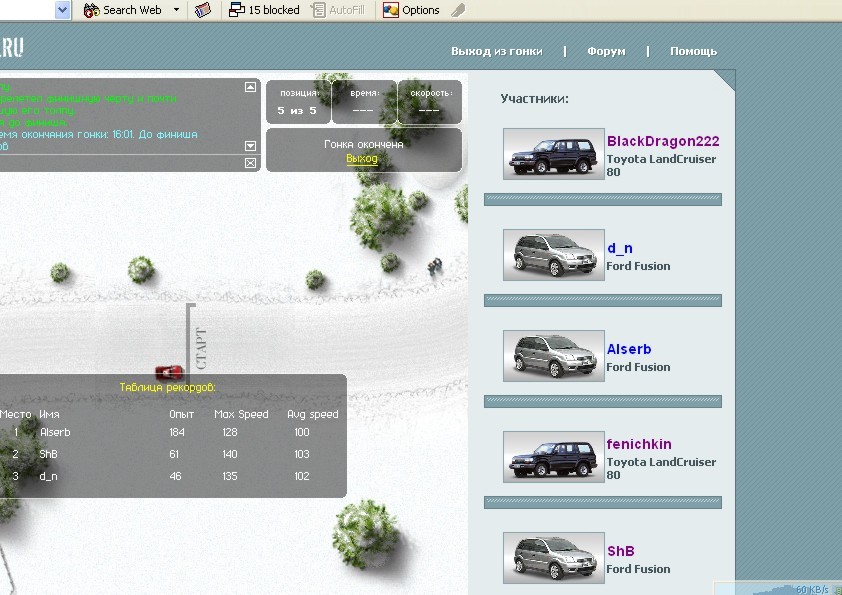Viewport: 842px width, 595px height.
Task: Click the highlighter icon beside Search Web
Action: [x=202, y=10]
